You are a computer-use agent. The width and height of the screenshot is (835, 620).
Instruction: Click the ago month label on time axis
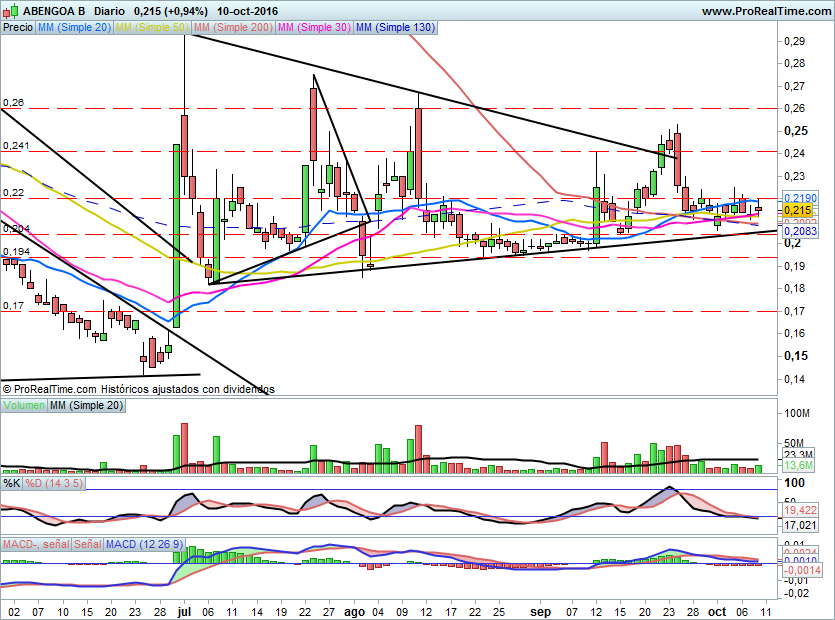(x=354, y=611)
